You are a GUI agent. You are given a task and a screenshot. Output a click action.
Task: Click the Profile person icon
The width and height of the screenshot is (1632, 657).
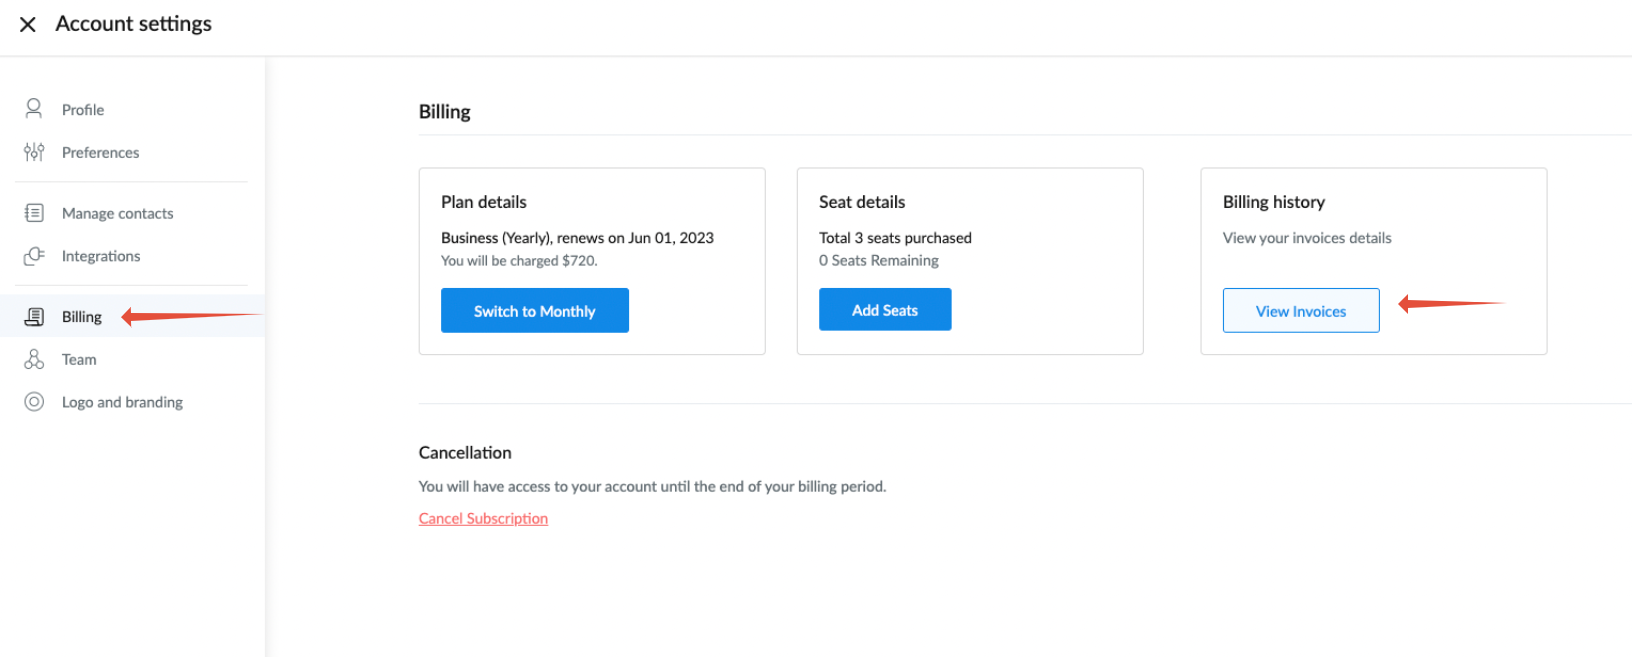coord(34,108)
